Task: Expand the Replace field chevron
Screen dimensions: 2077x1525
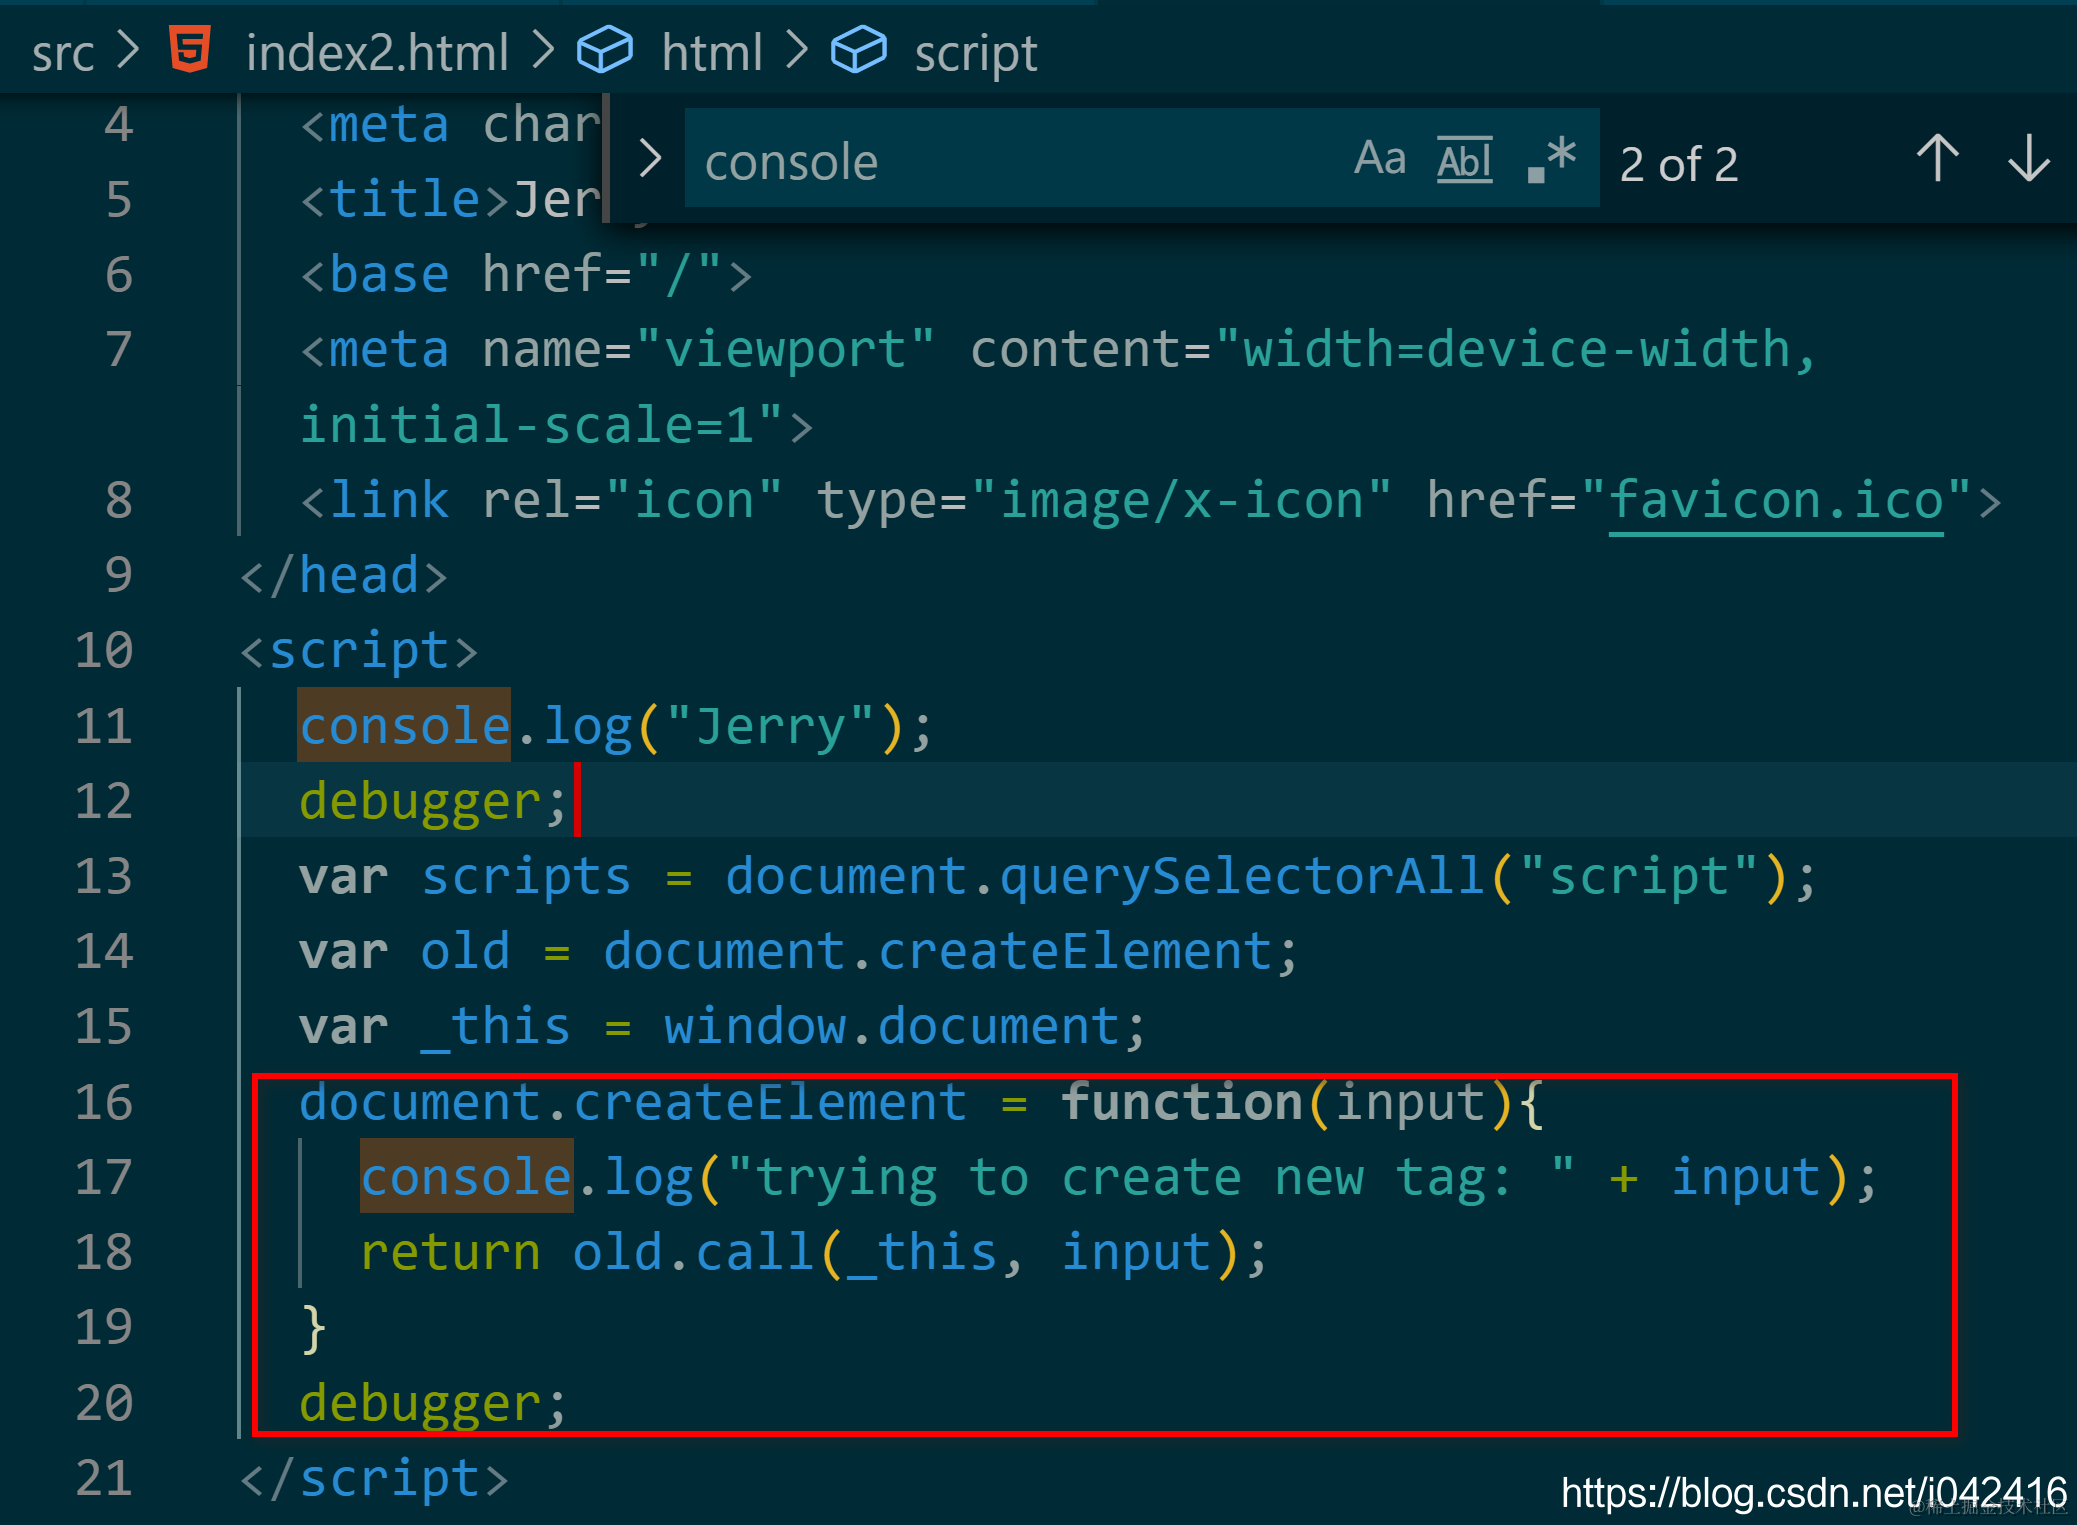Action: 650,158
